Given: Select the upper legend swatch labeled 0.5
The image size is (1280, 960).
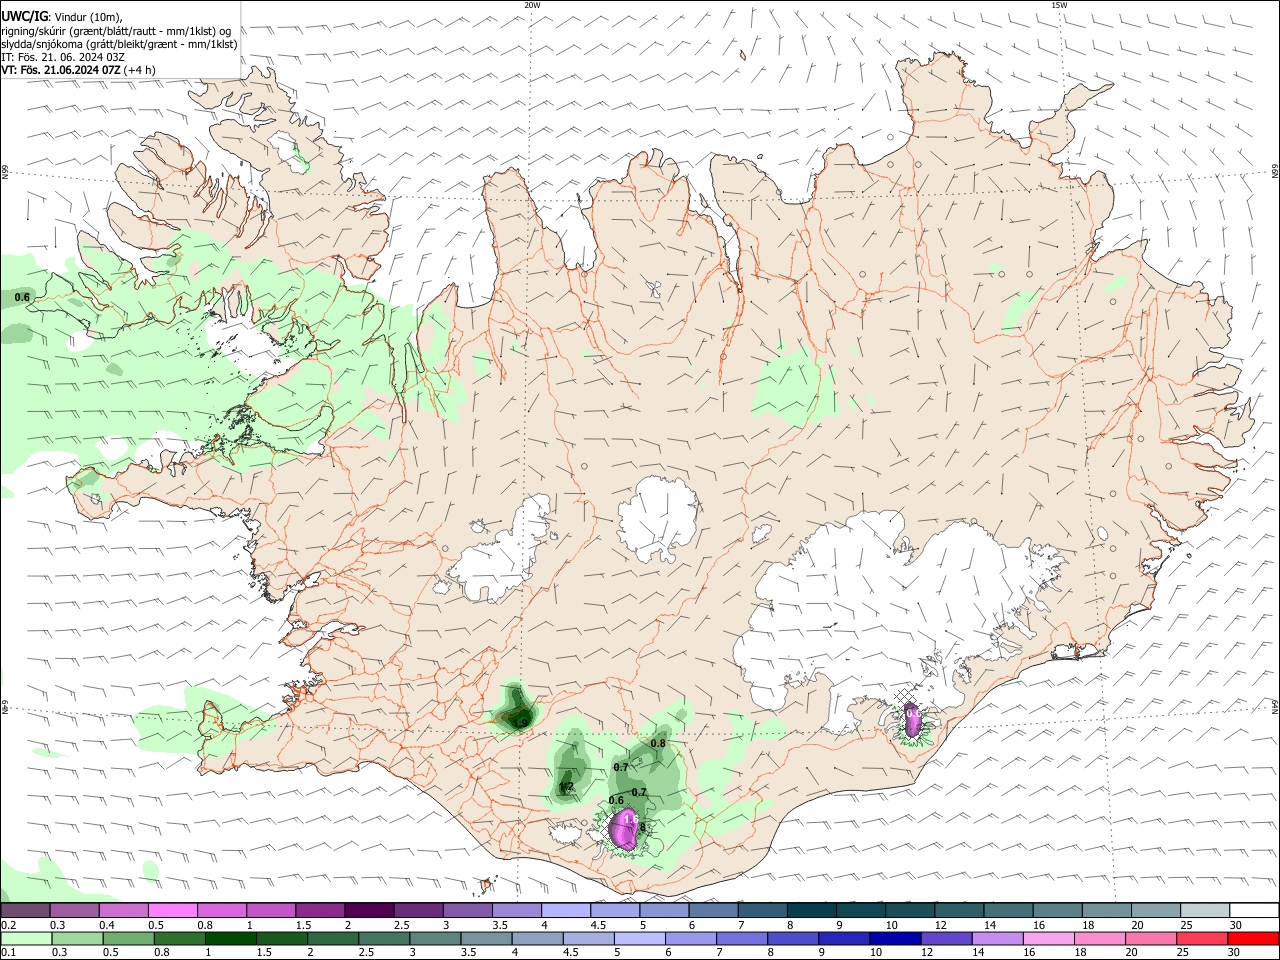Looking at the screenshot, I should [173, 910].
